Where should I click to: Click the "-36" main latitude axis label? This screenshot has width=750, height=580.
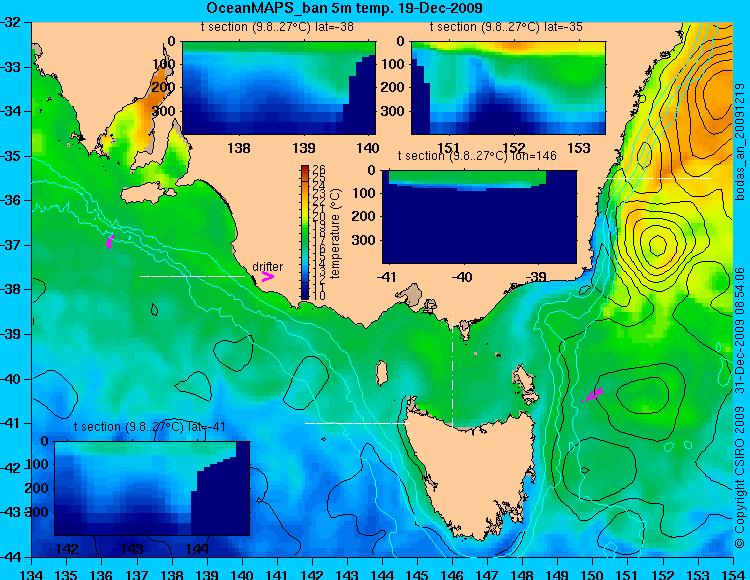(x=10, y=200)
